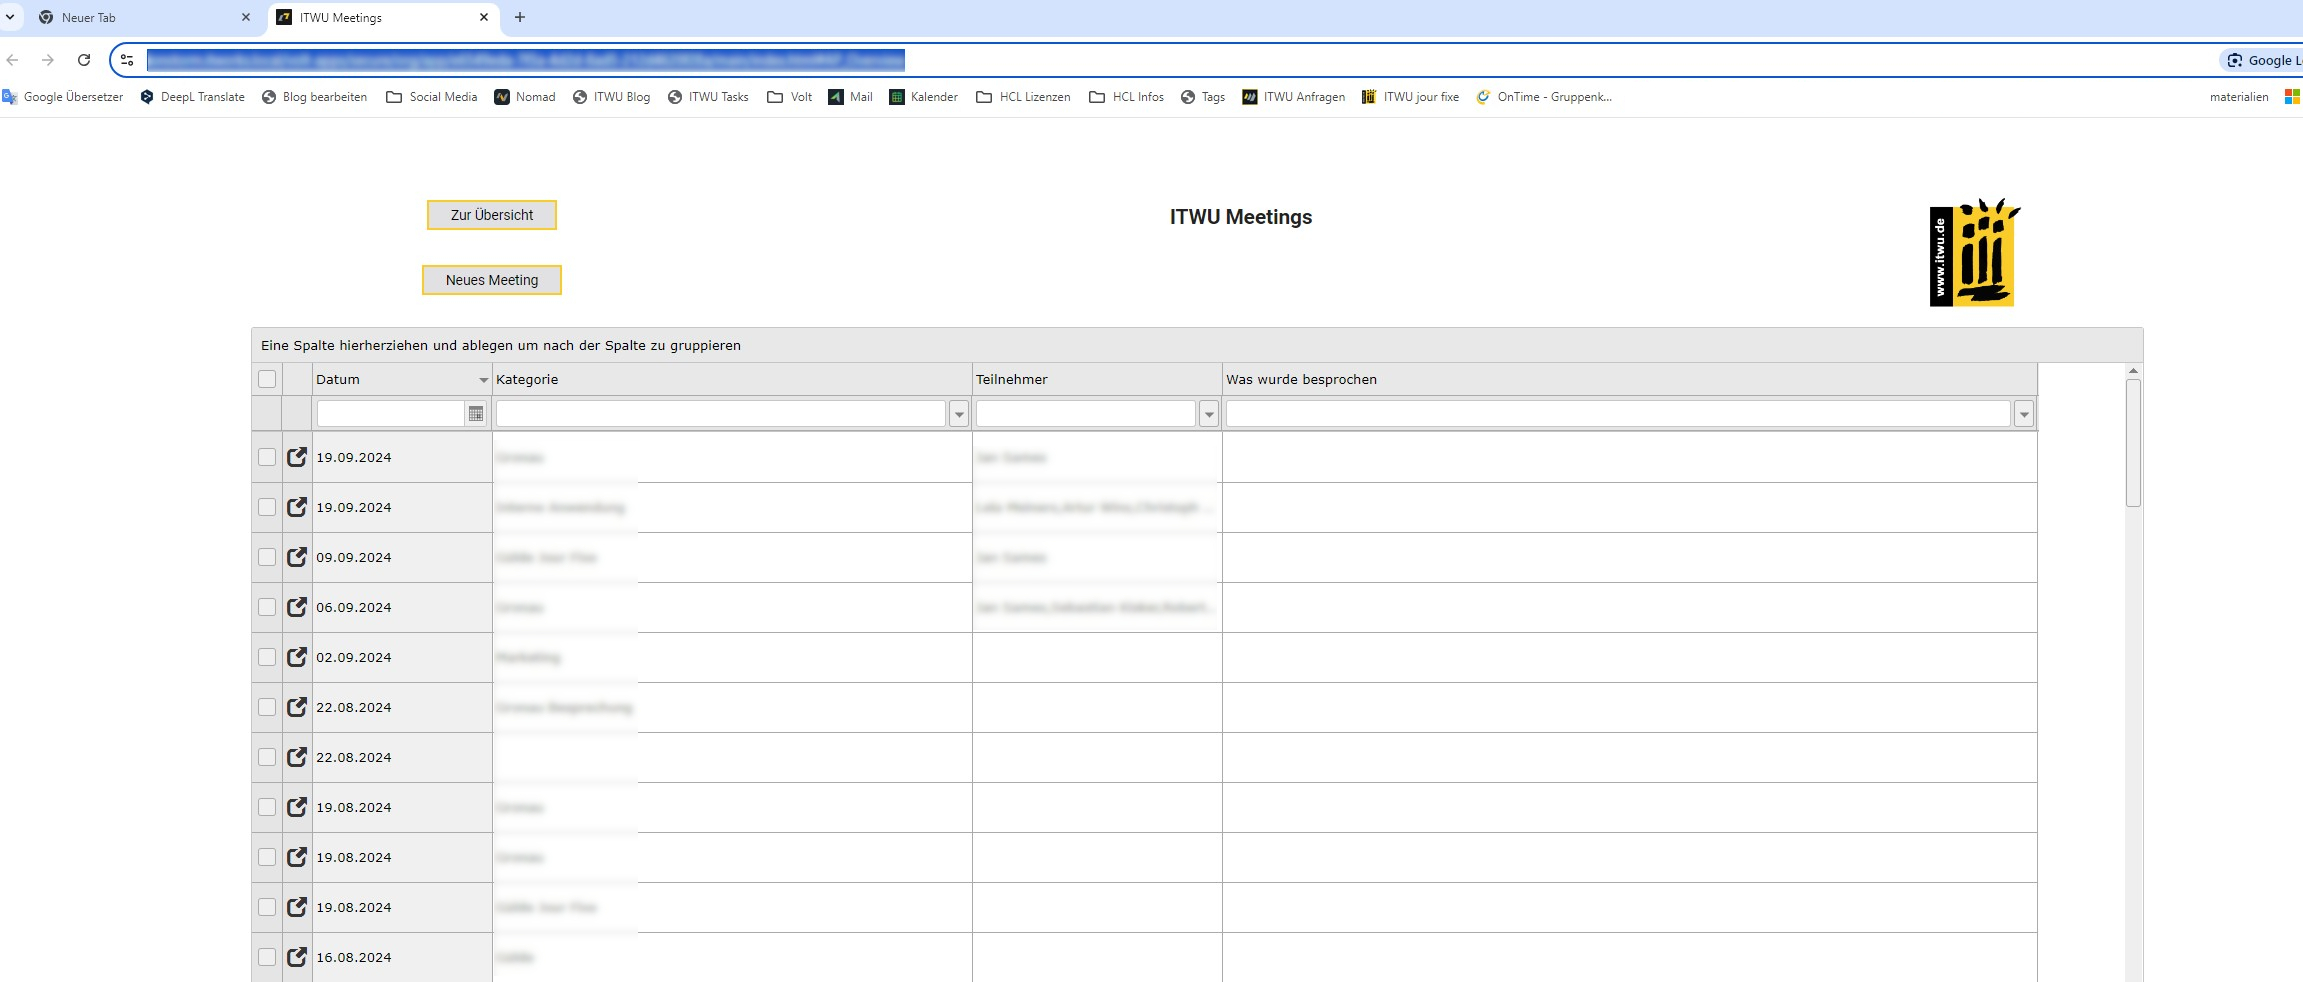This screenshot has width=2303, height=982.
Task: Click the Zur Übersicht button
Action: [x=492, y=215]
